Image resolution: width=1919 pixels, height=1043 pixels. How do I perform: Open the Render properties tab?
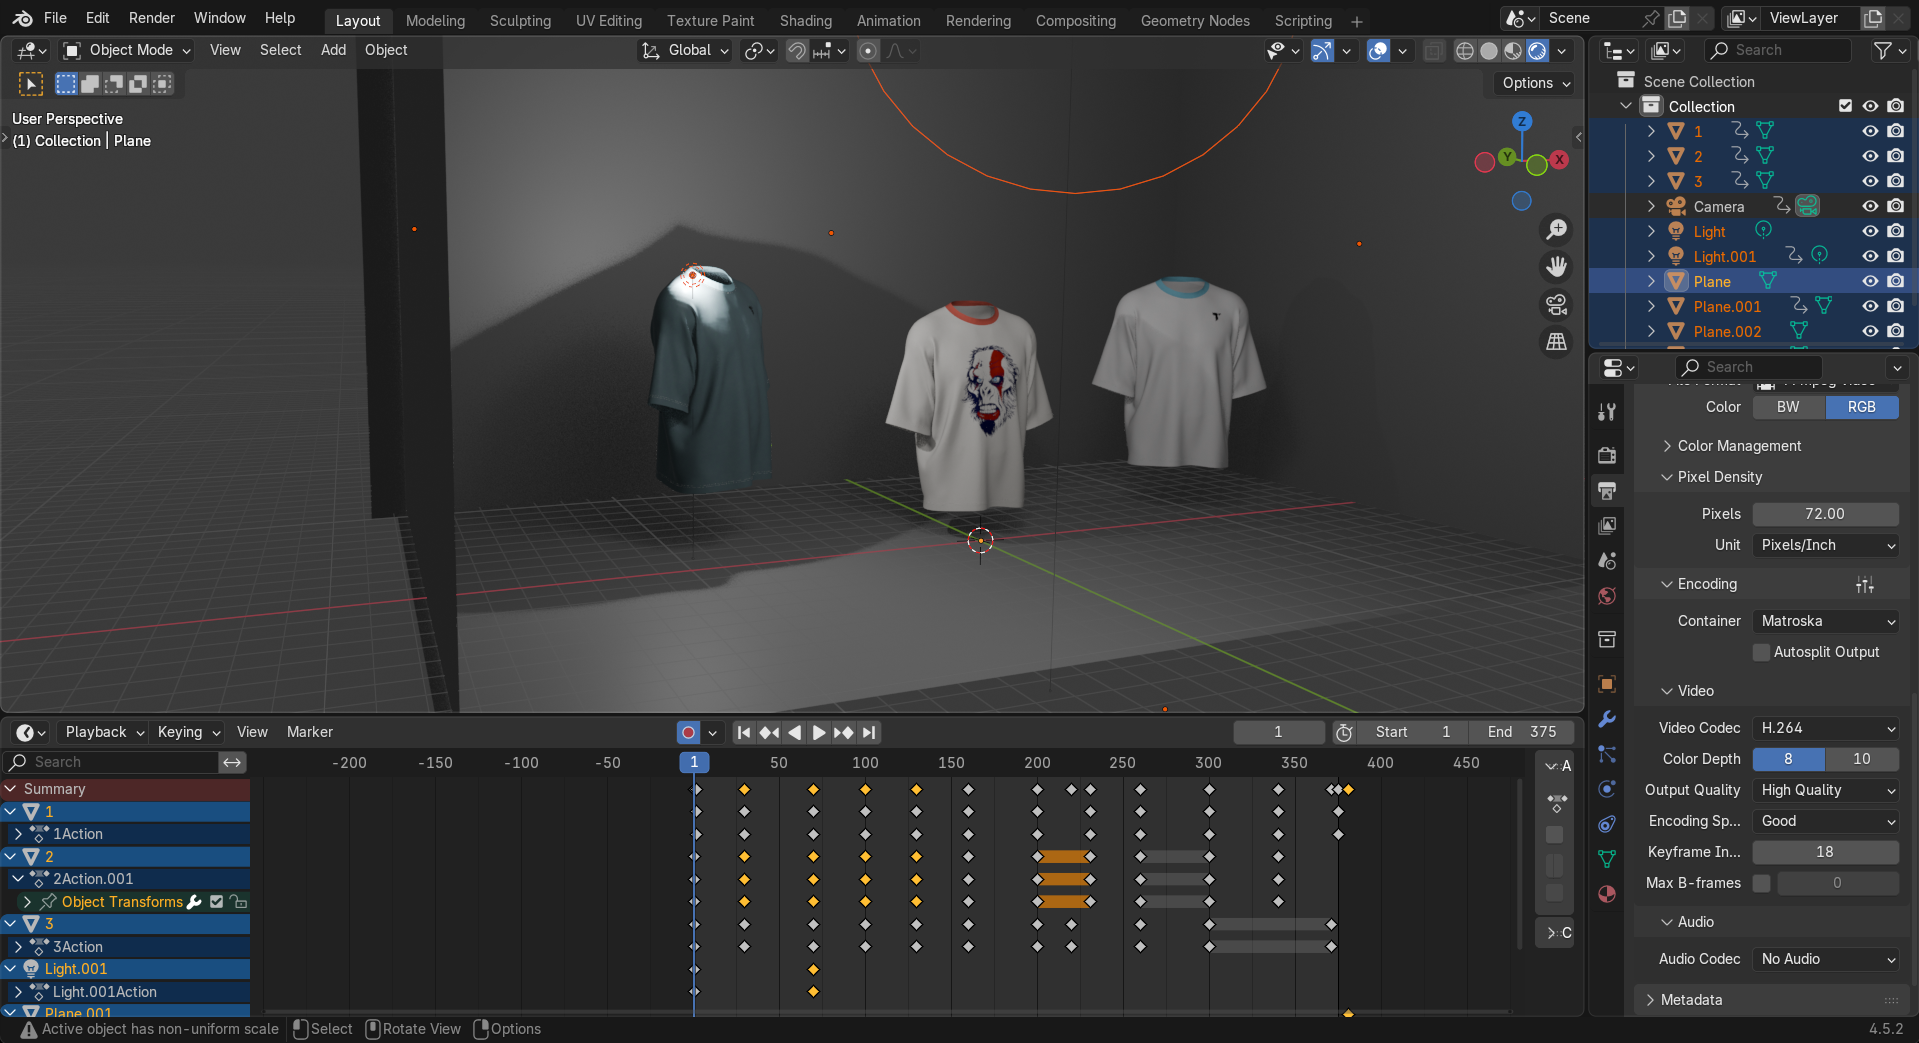pyautogui.click(x=1607, y=455)
